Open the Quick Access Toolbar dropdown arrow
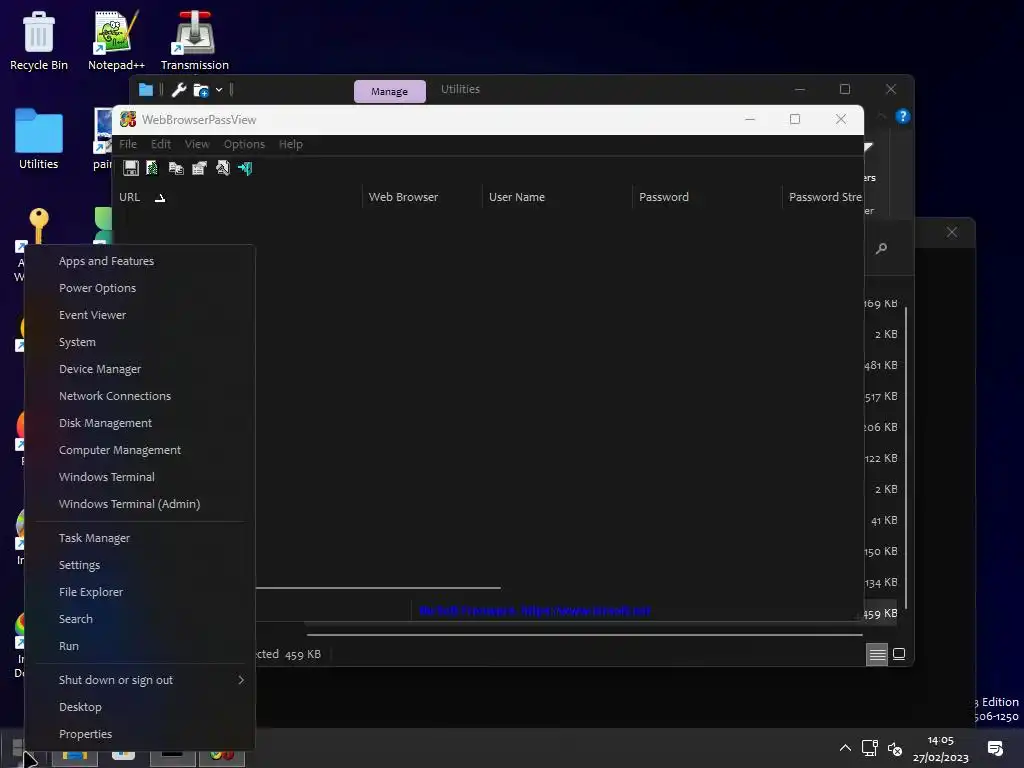This screenshot has width=1024, height=768. click(x=219, y=90)
